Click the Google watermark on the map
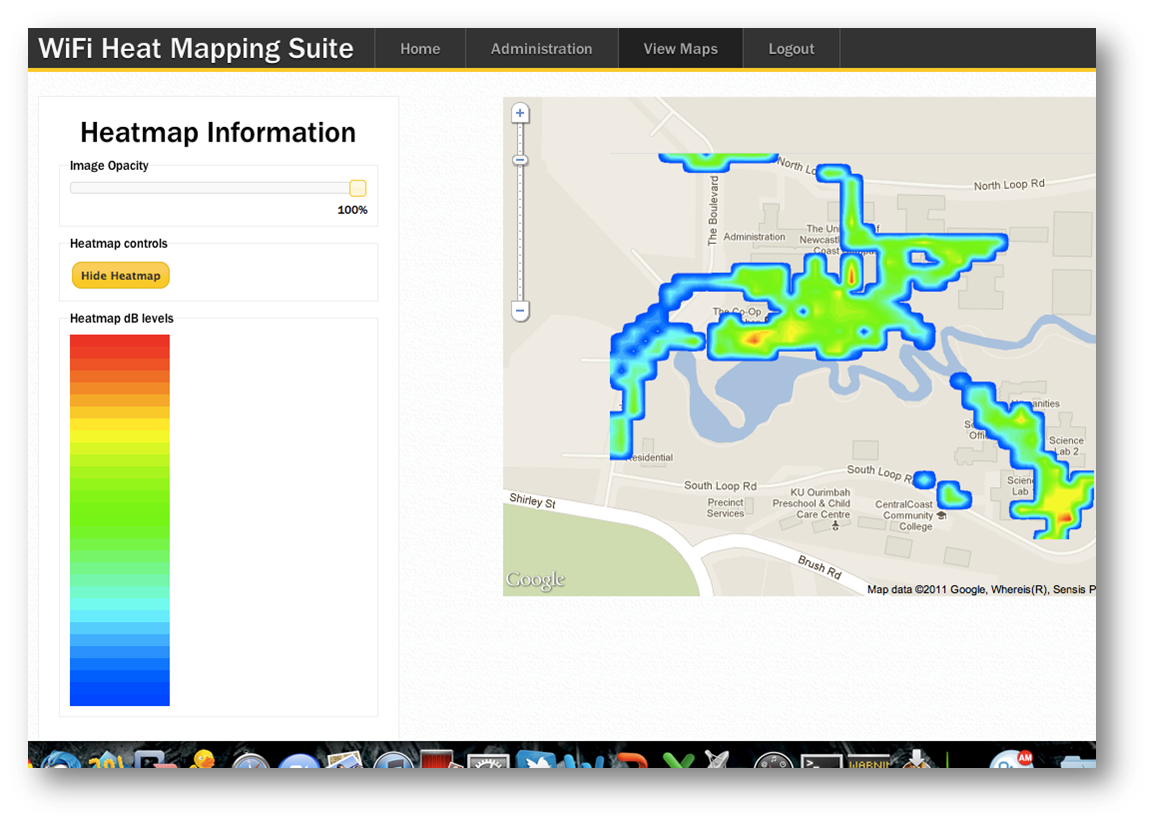Screen dimensions: 1152x824 tap(535, 578)
